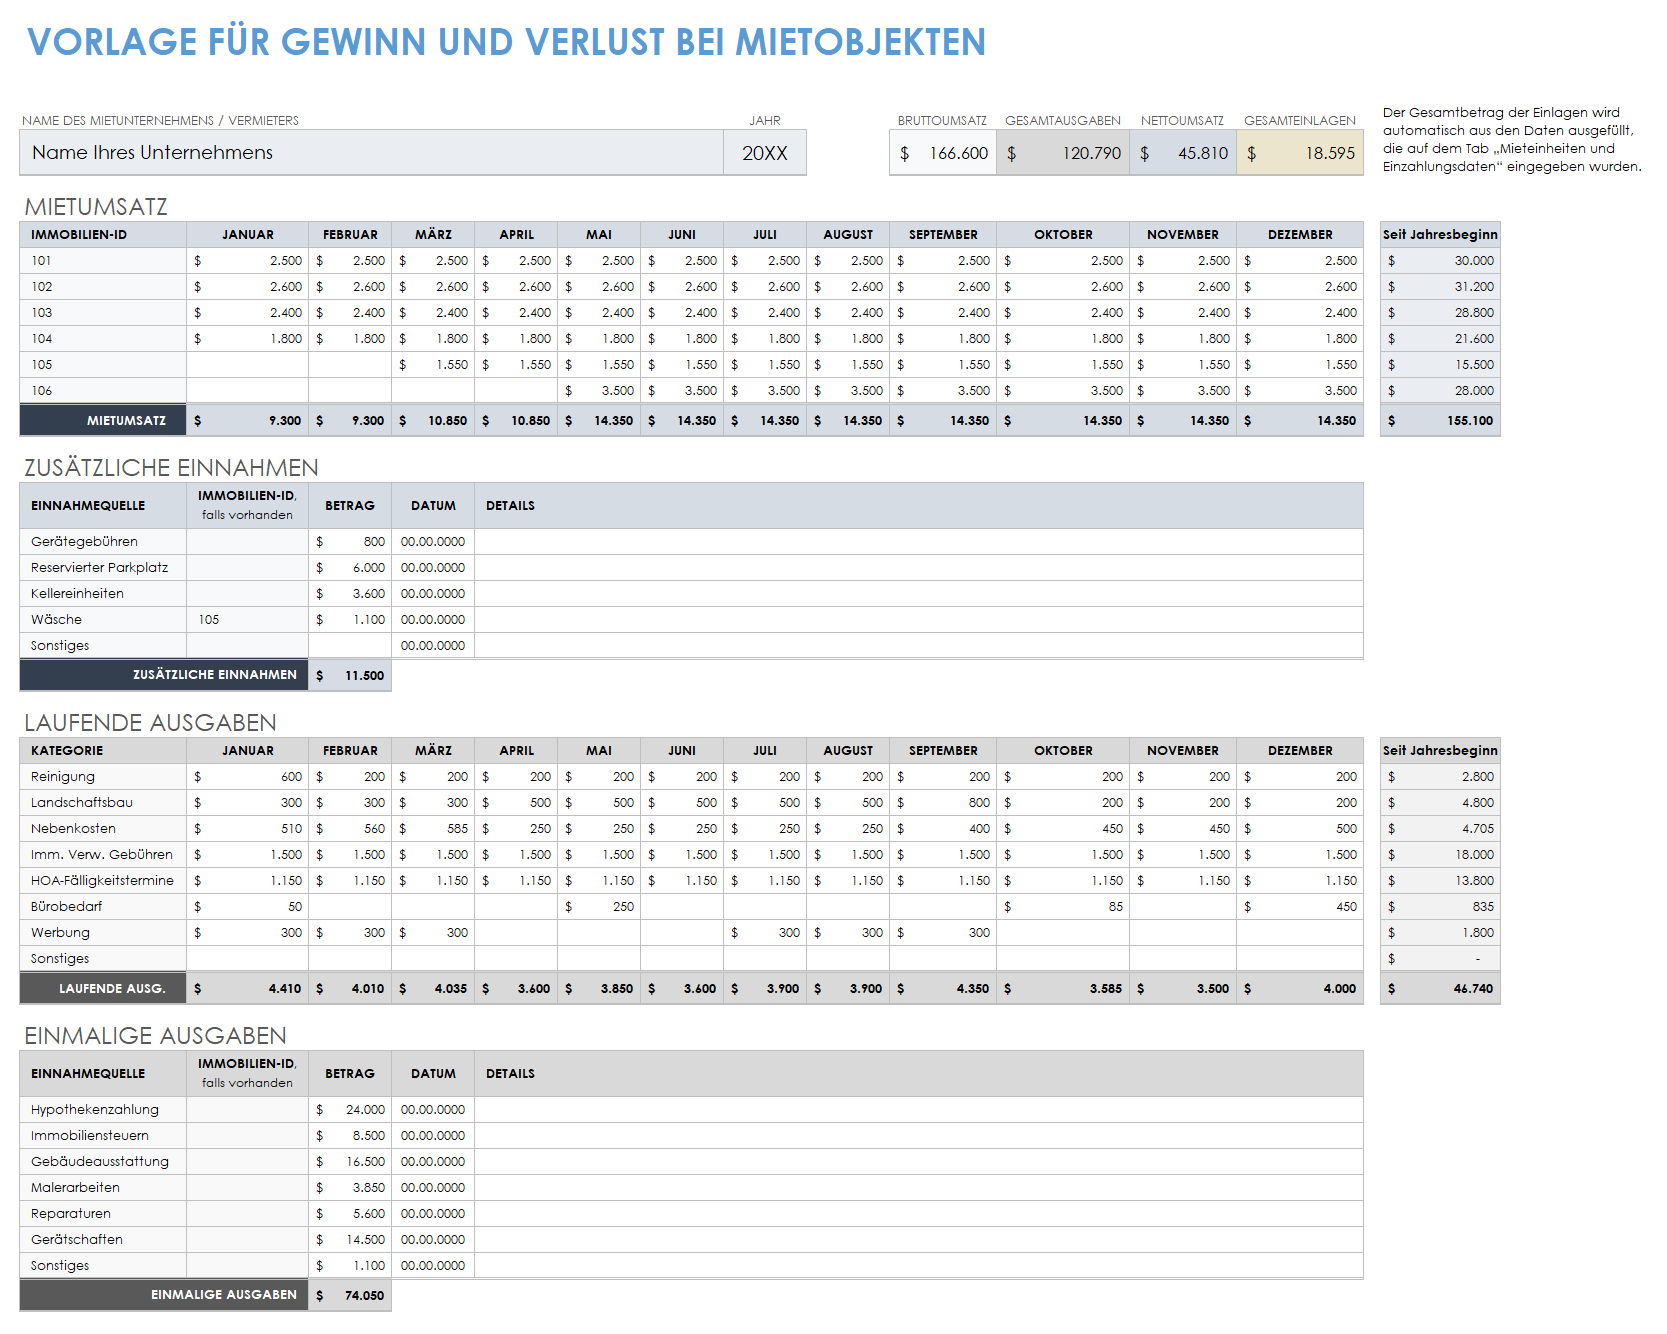Select the Malerarbeiten one-time expense row
Screen dimensions: 1667x1334
[x=103, y=1188]
